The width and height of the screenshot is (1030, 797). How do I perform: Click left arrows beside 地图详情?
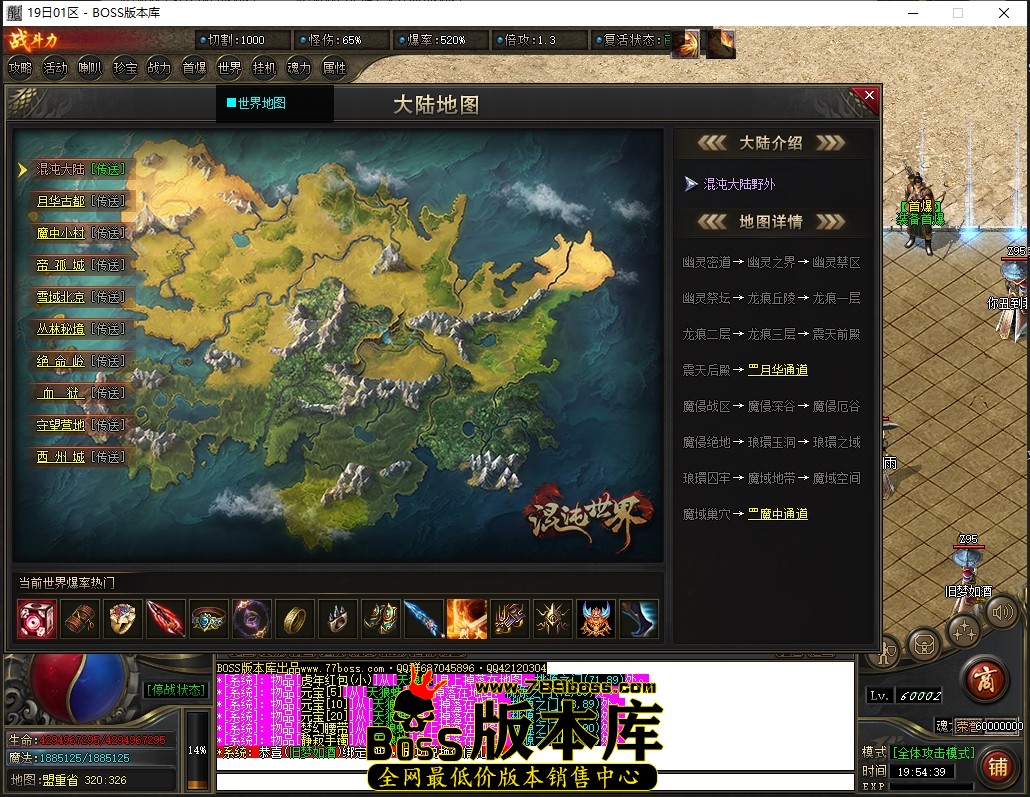coord(712,221)
